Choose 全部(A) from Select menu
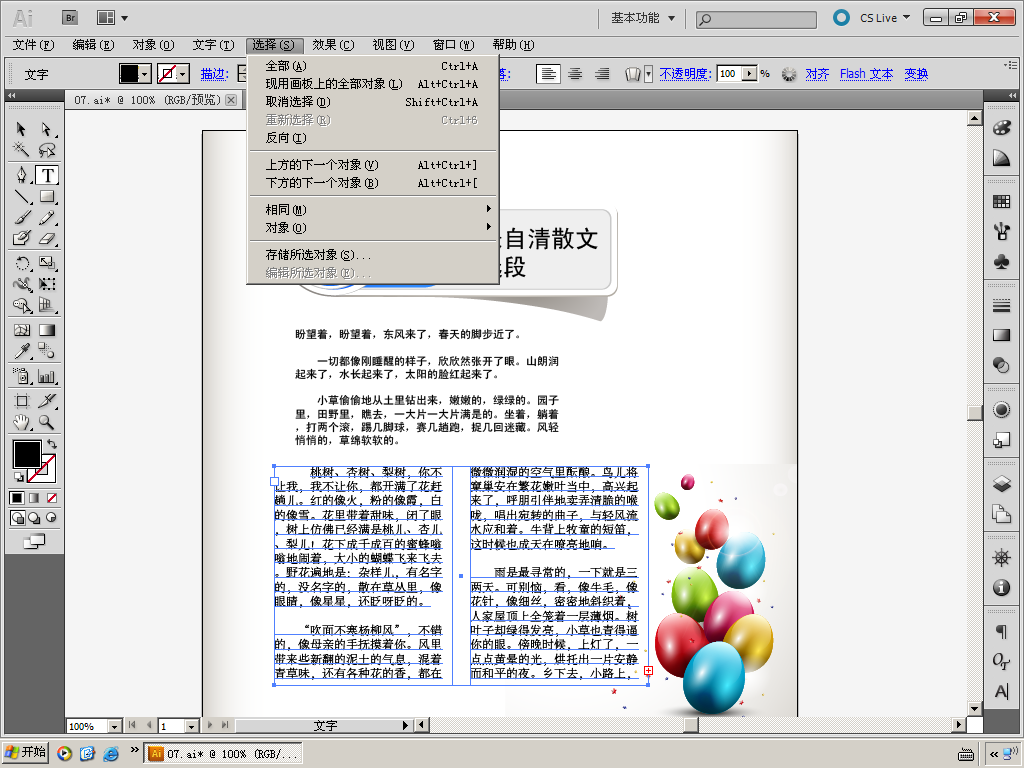Viewport: 1024px width, 768px height. (372, 66)
